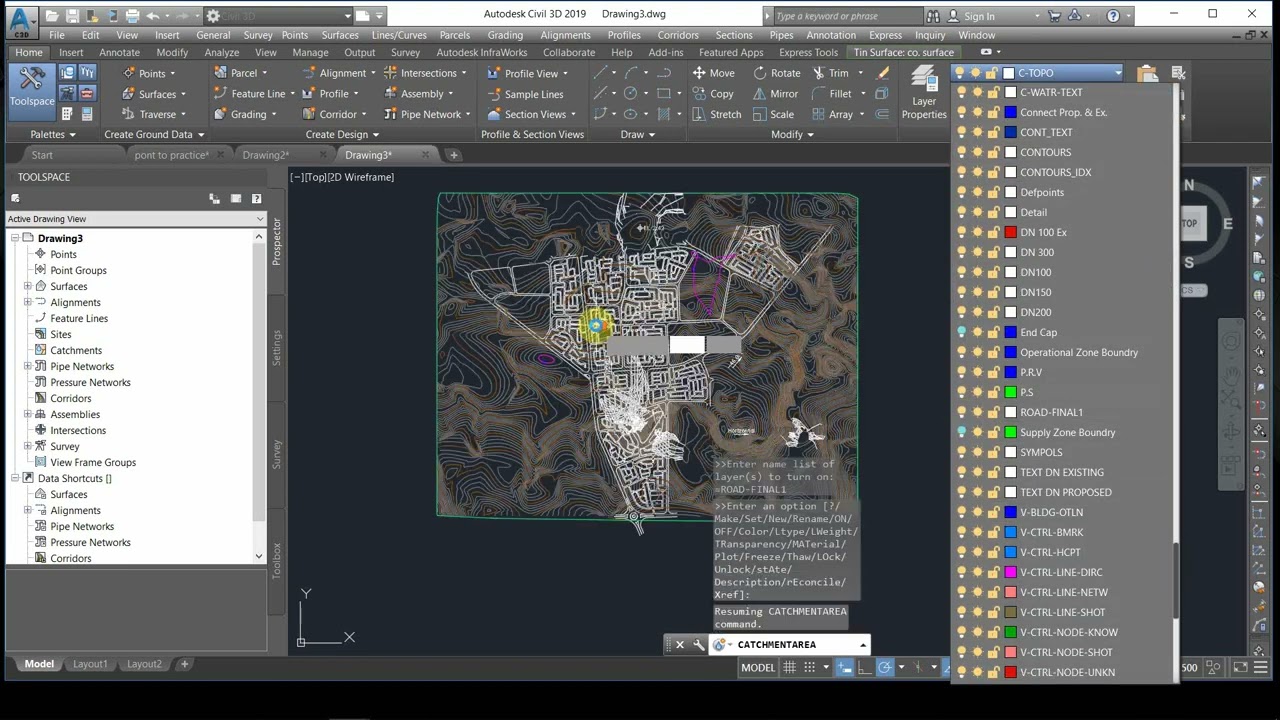Click green color swatch of P.S layer

[1010, 392]
